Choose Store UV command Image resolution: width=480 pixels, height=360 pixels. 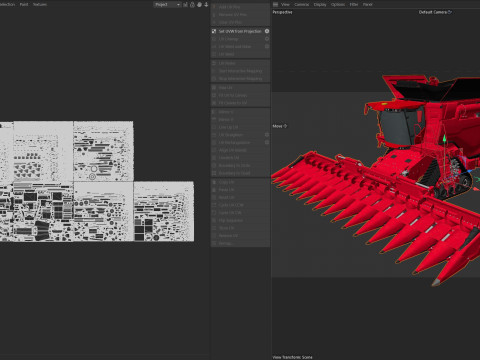click(x=240, y=228)
